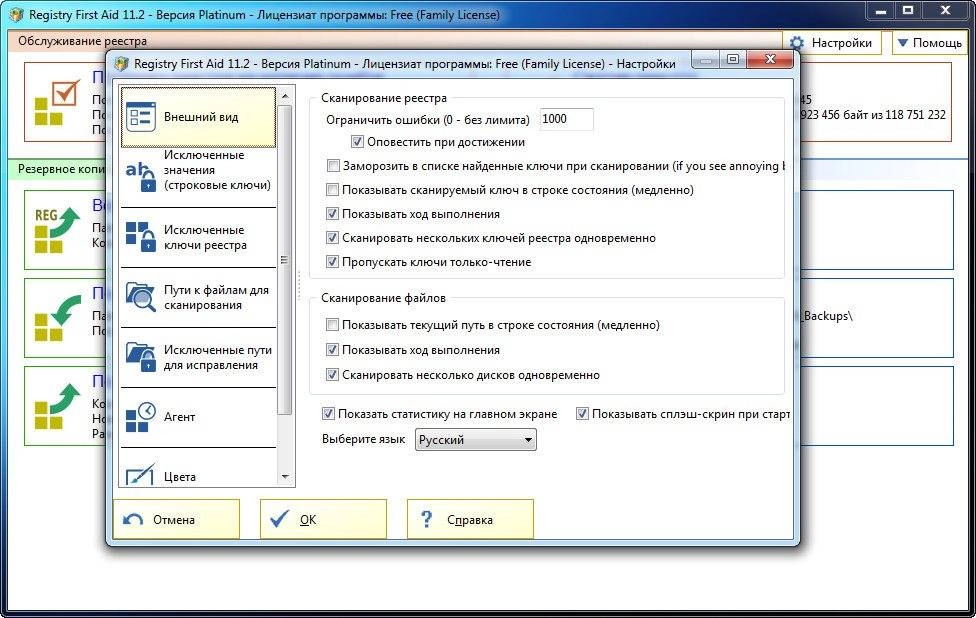Toggle Сканировать нескольких ключей реестра одновременно
This screenshot has height=618, width=976.
click(332, 238)
